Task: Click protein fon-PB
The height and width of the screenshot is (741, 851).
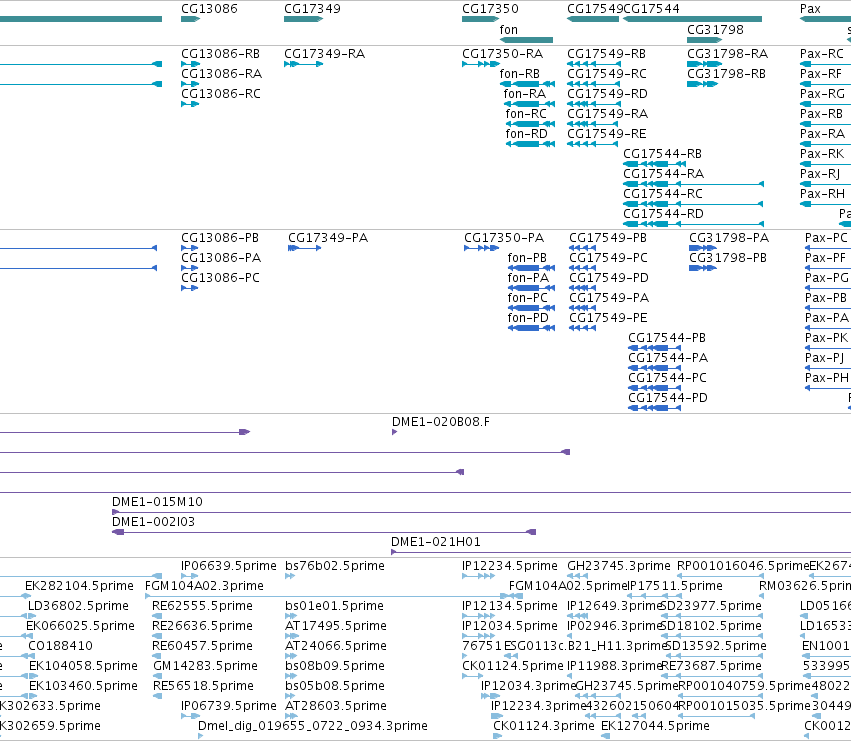Action: (527, 258)
